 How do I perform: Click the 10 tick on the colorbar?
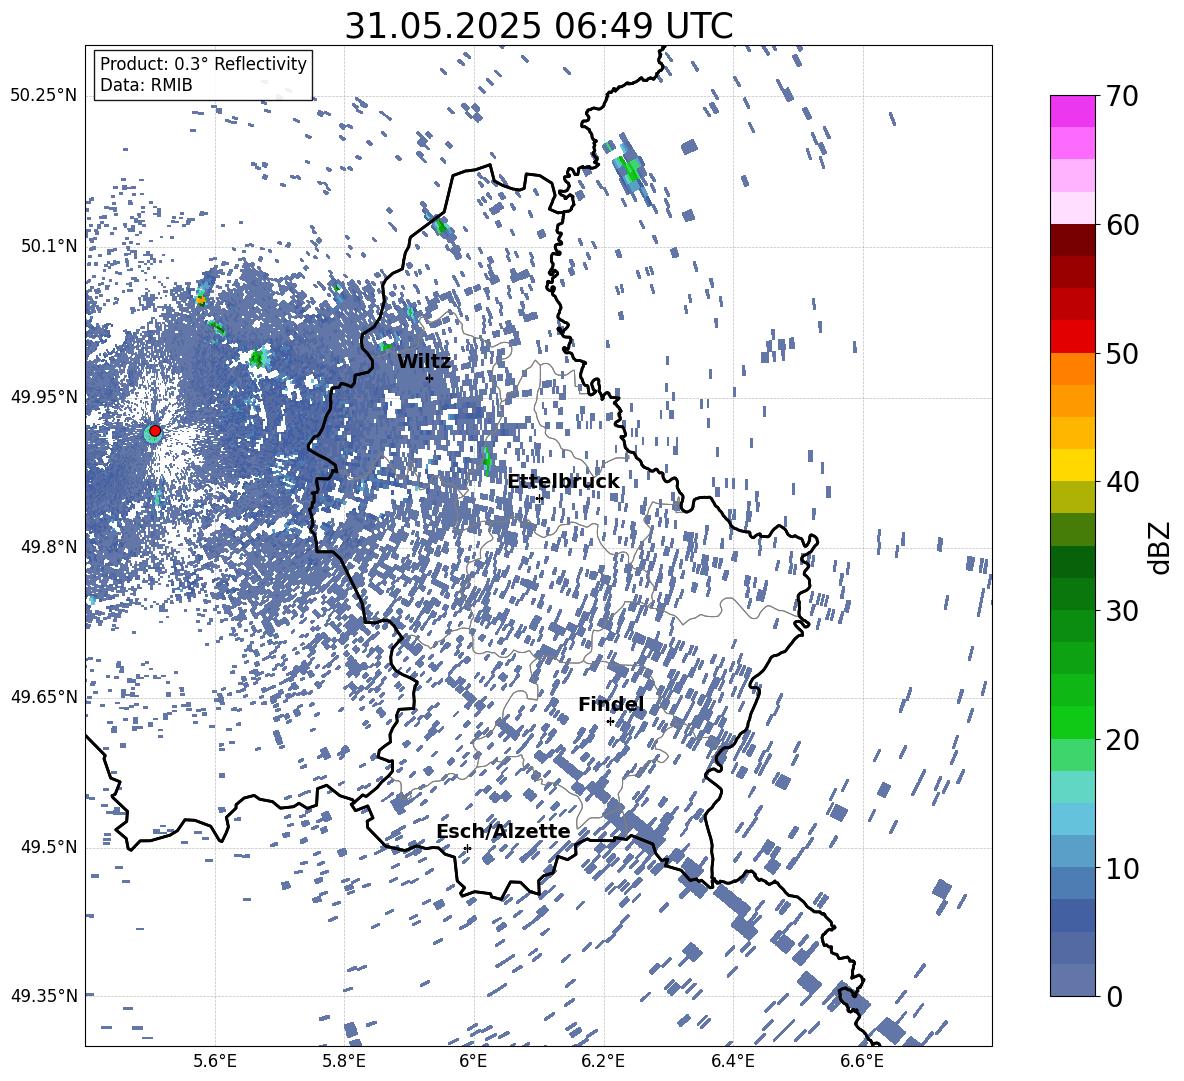[1121, 868]
